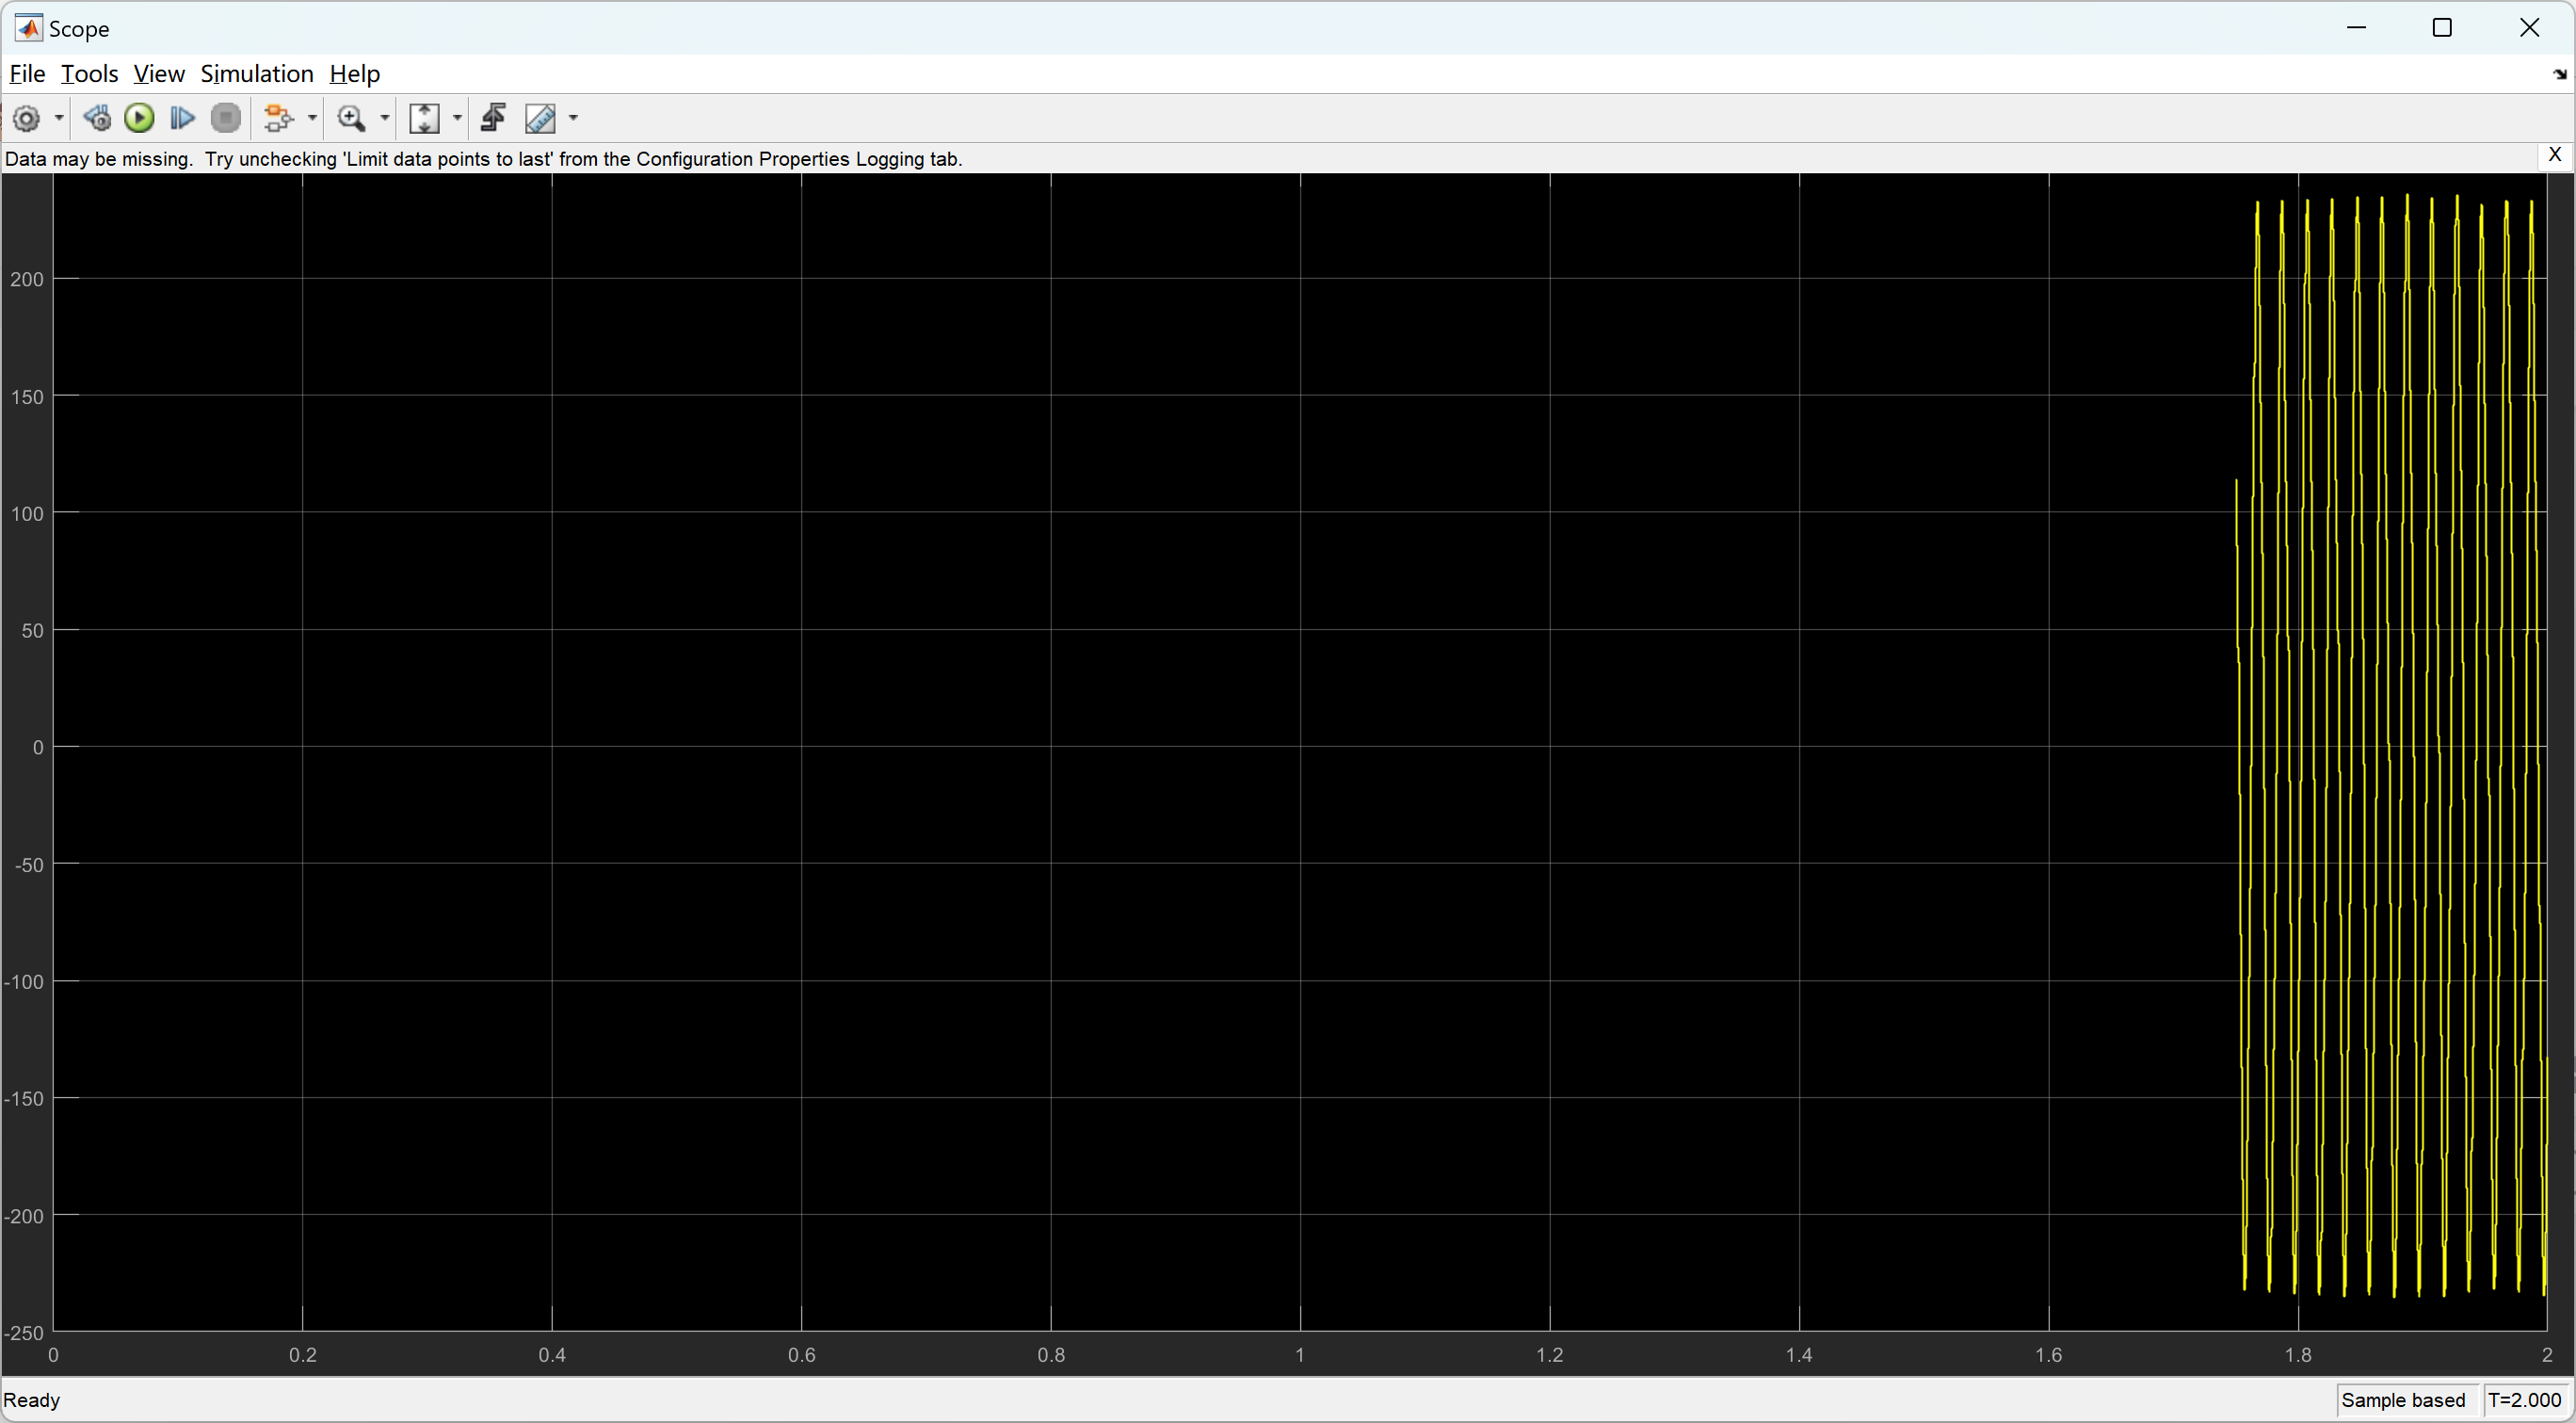
Task: Click the grayed Stop simulation button
Action: tap(226, 119)
